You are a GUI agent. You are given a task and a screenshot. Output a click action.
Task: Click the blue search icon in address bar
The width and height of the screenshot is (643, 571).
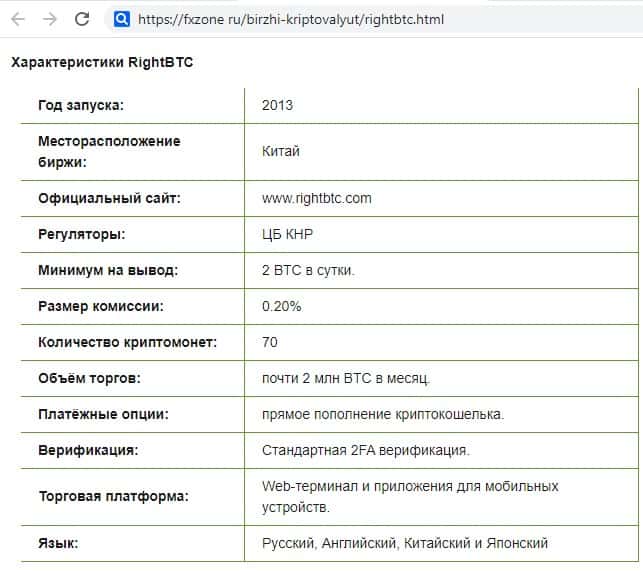coord(122,19)
